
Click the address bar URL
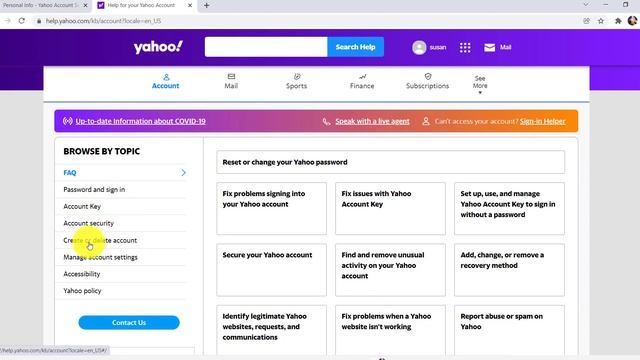104,21
